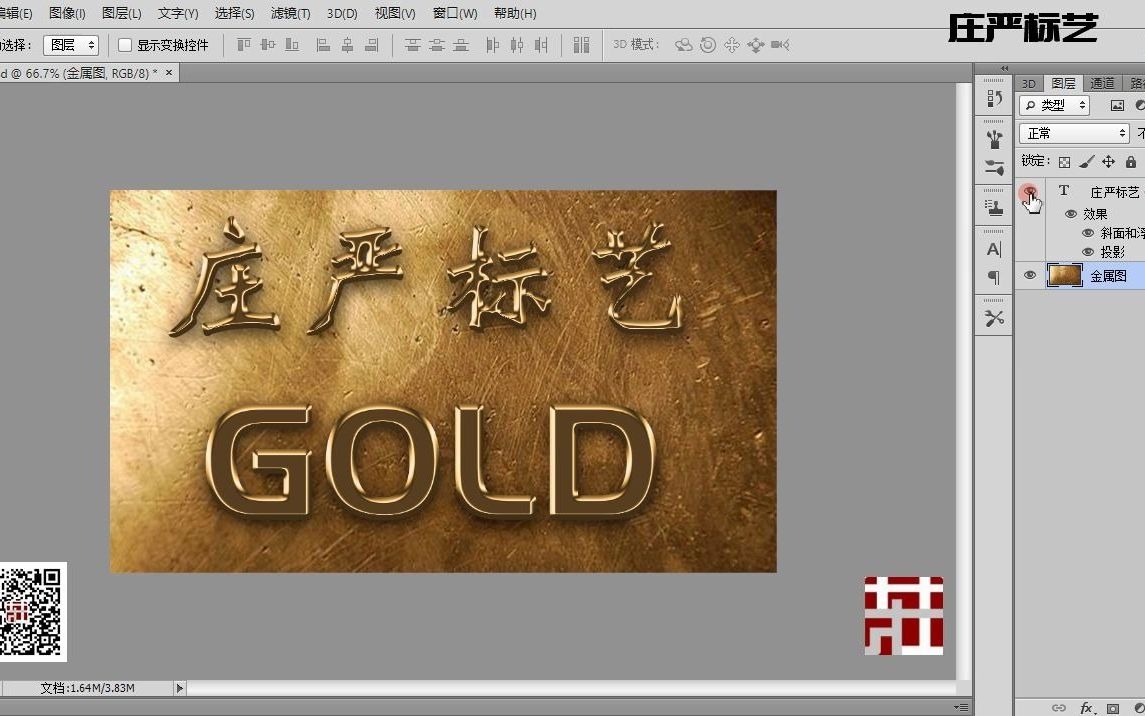Click the scissors panel icon in the sidebar dock
This screenshot has height=716, width=1145.
(x=993, y=317)
